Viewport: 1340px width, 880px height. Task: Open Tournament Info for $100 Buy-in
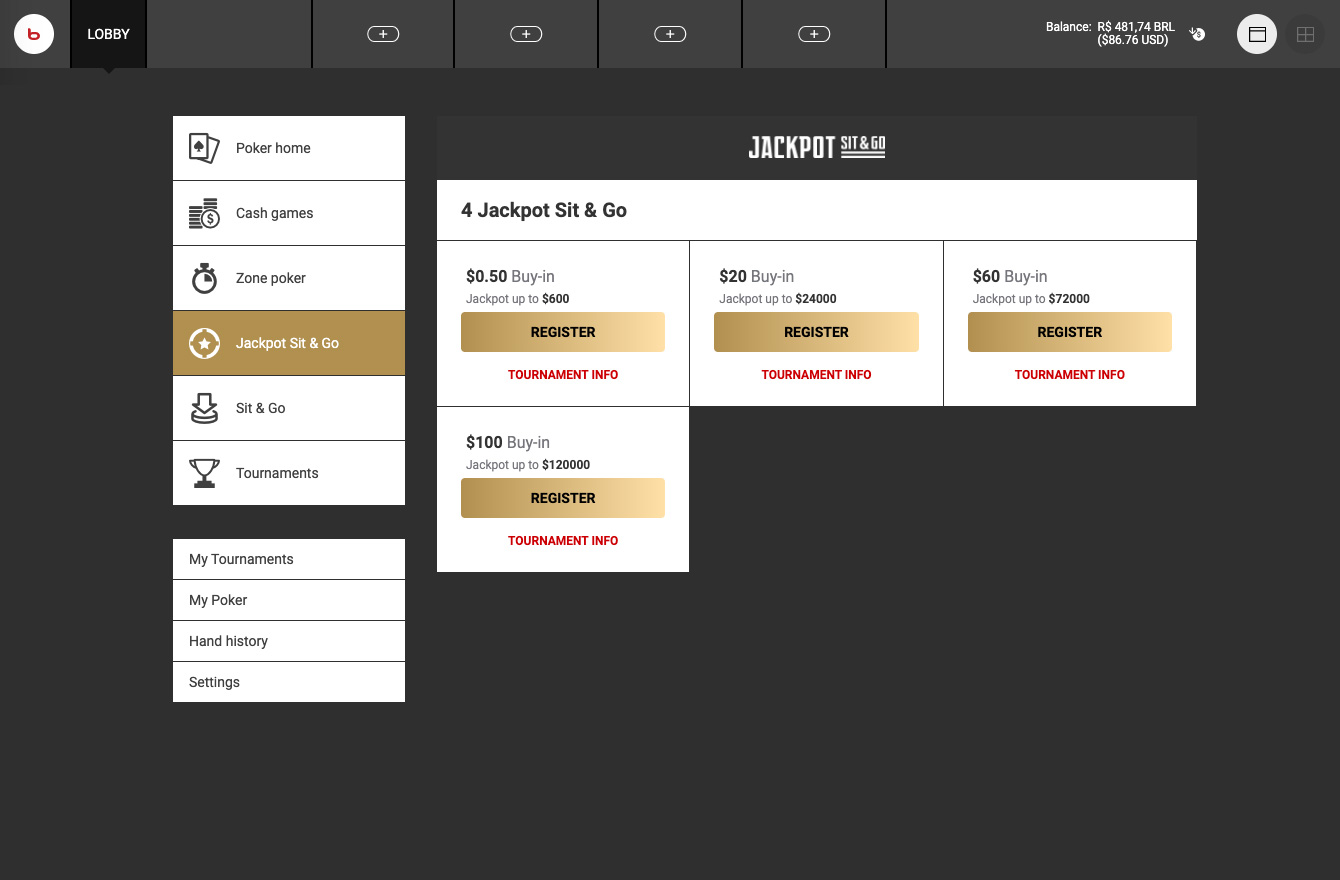click(x=563, y=541)
